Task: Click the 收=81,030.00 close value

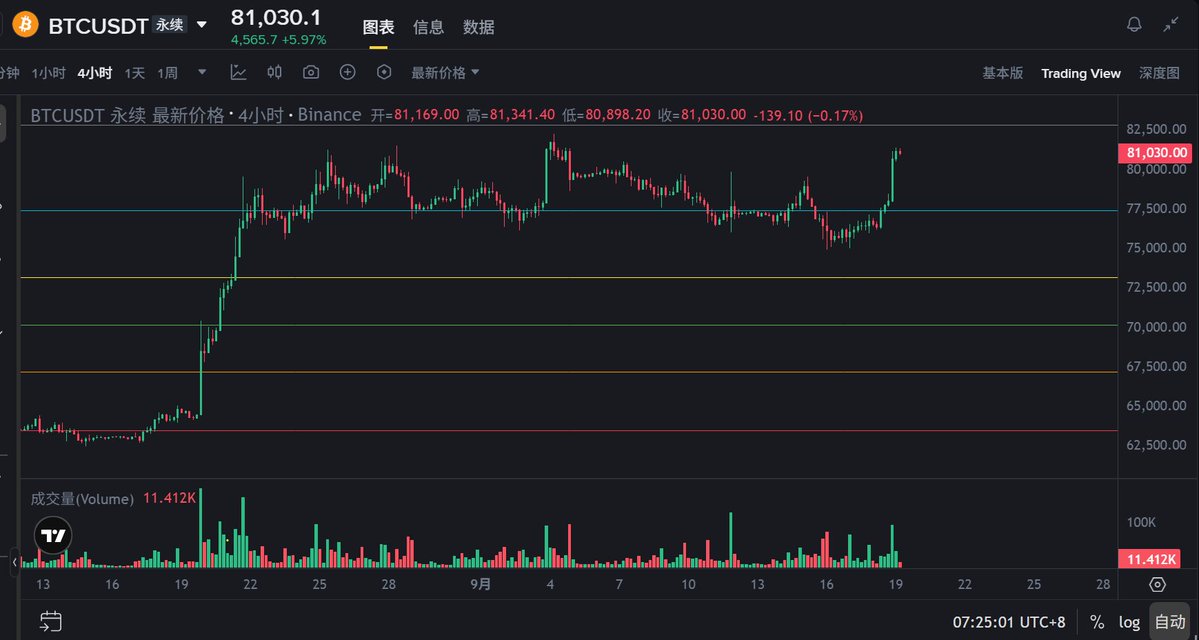Action: click(702, 115)
